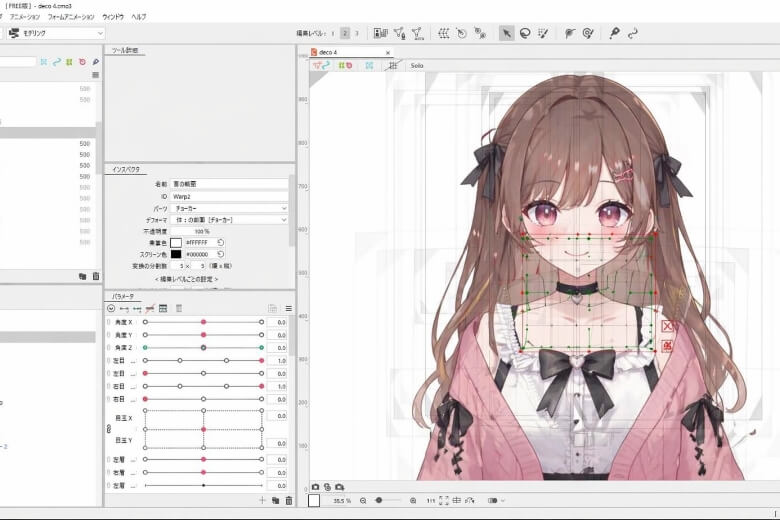
Task: Toggle the blue mesh display icon in view bar
Action: point(369,66)
